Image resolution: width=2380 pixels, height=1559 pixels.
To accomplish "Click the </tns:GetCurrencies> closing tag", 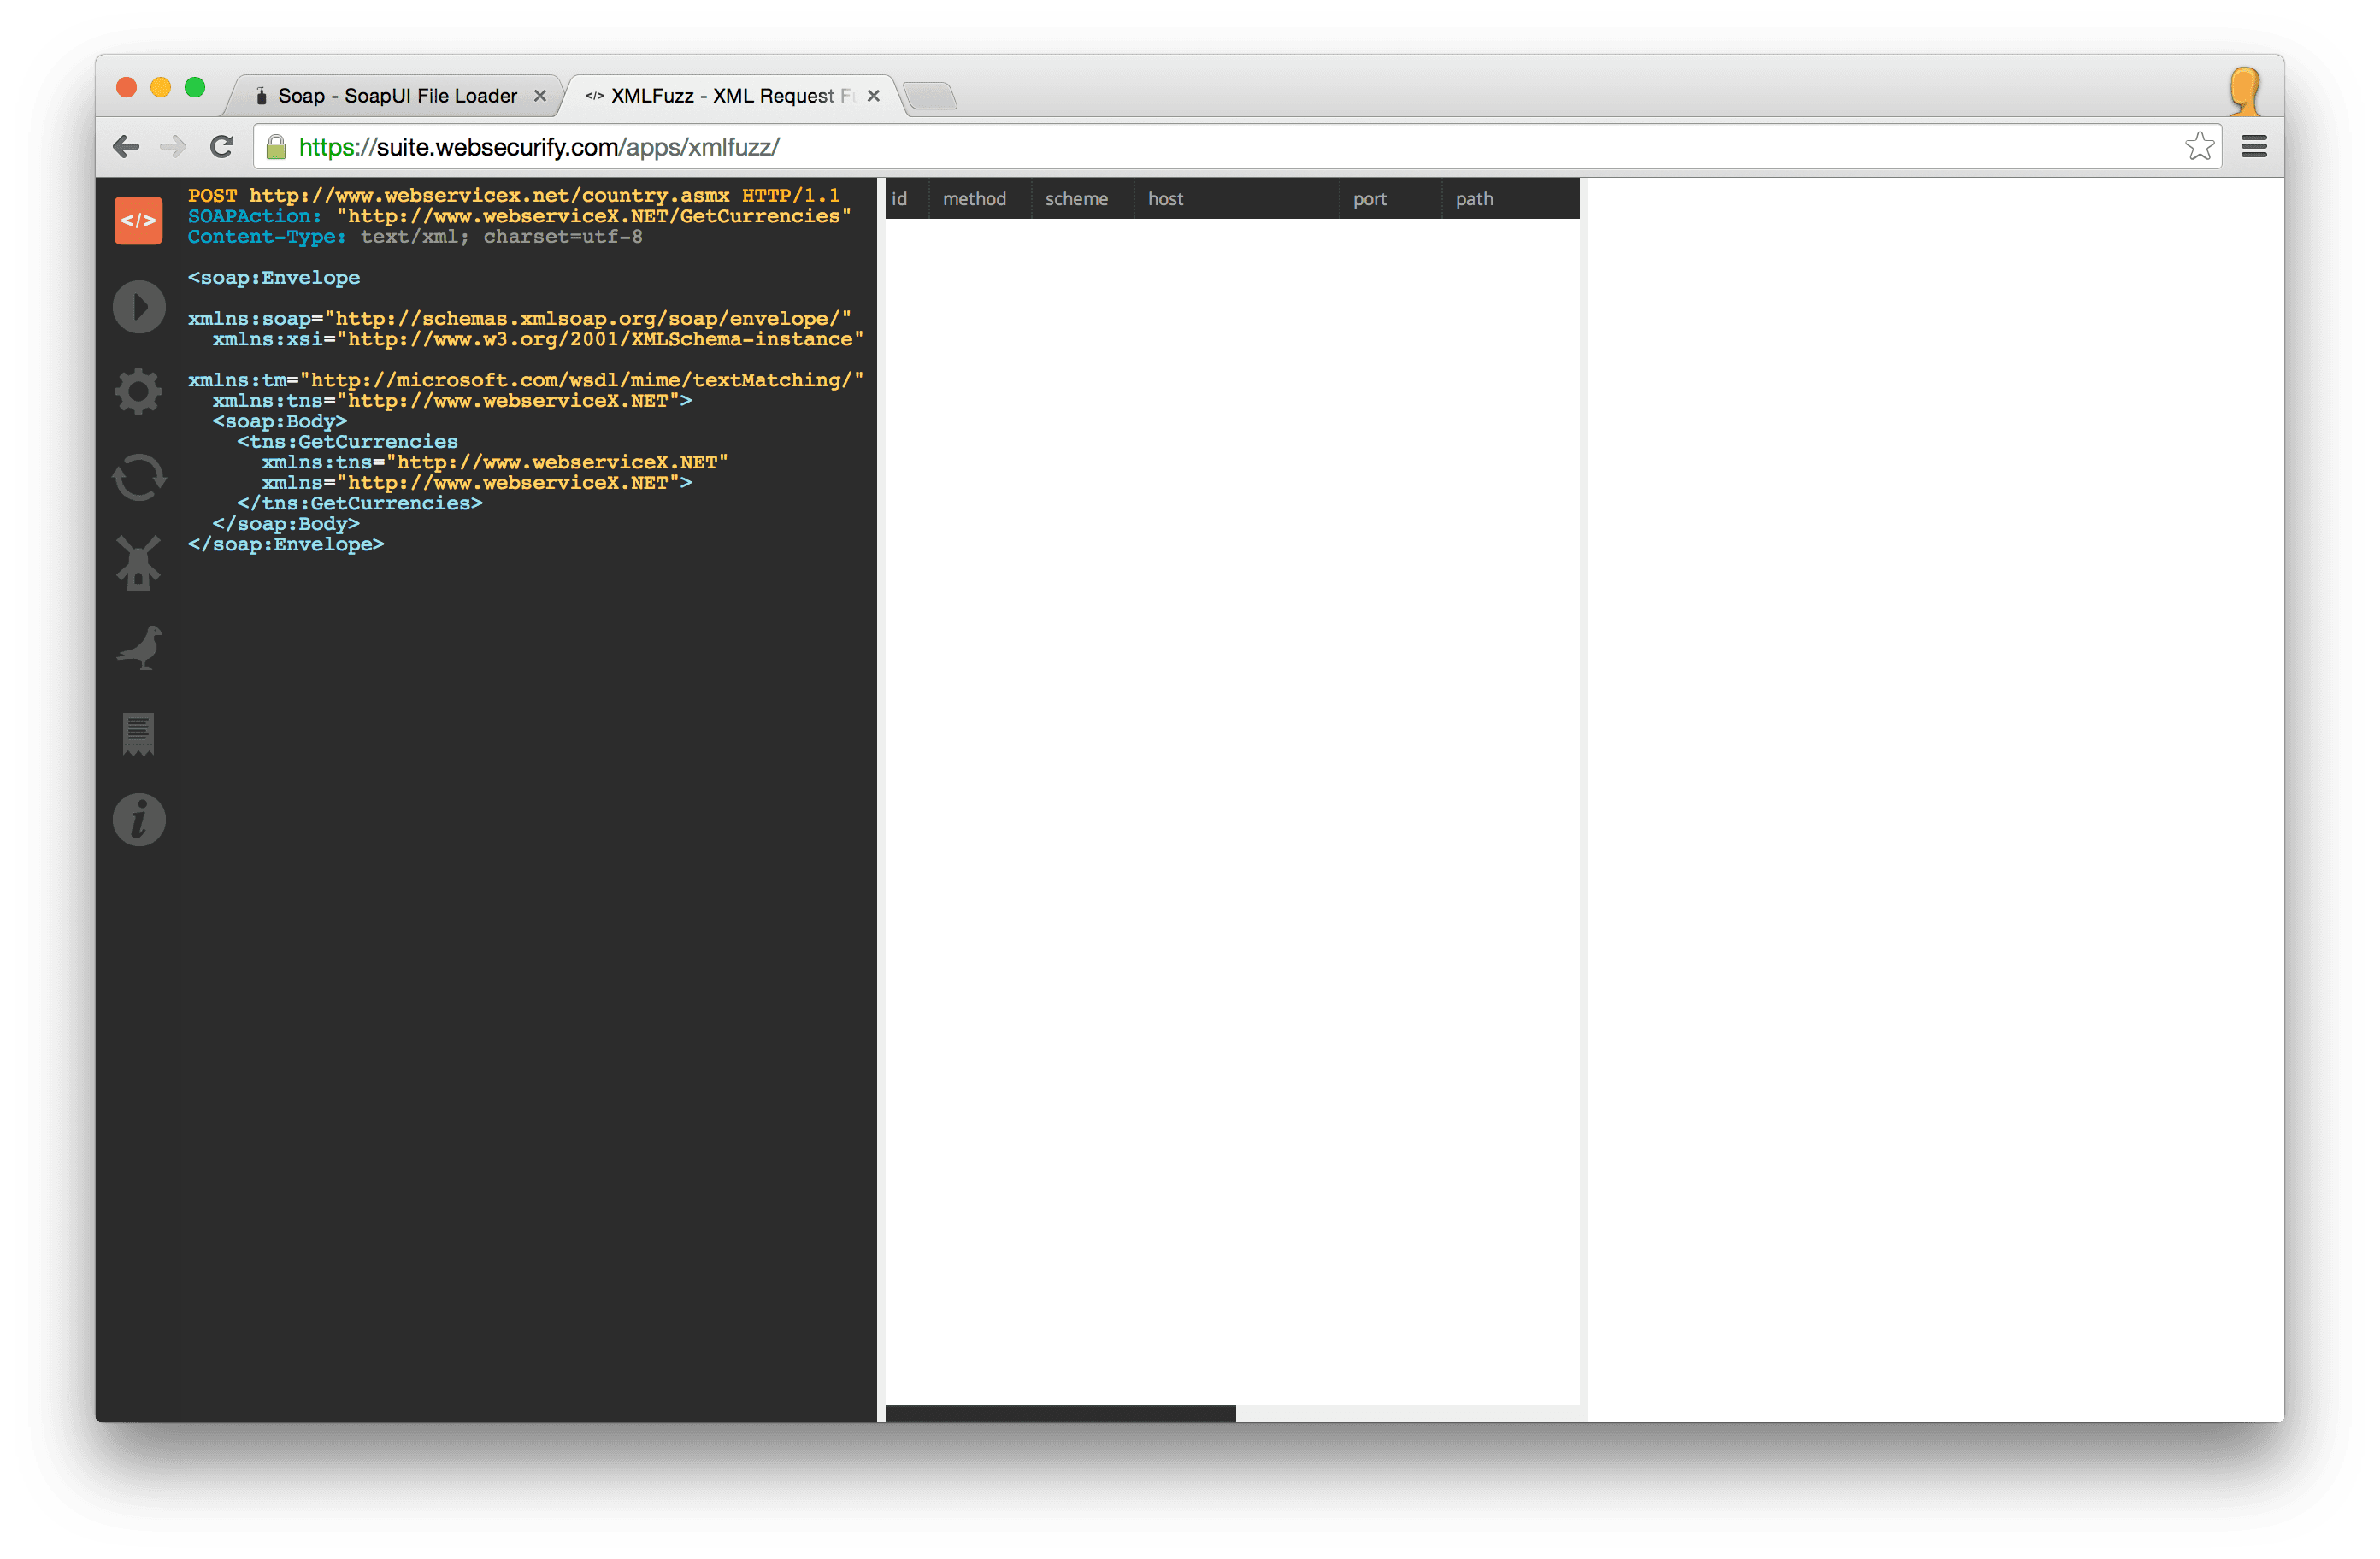I will click(x=360, y=503).
